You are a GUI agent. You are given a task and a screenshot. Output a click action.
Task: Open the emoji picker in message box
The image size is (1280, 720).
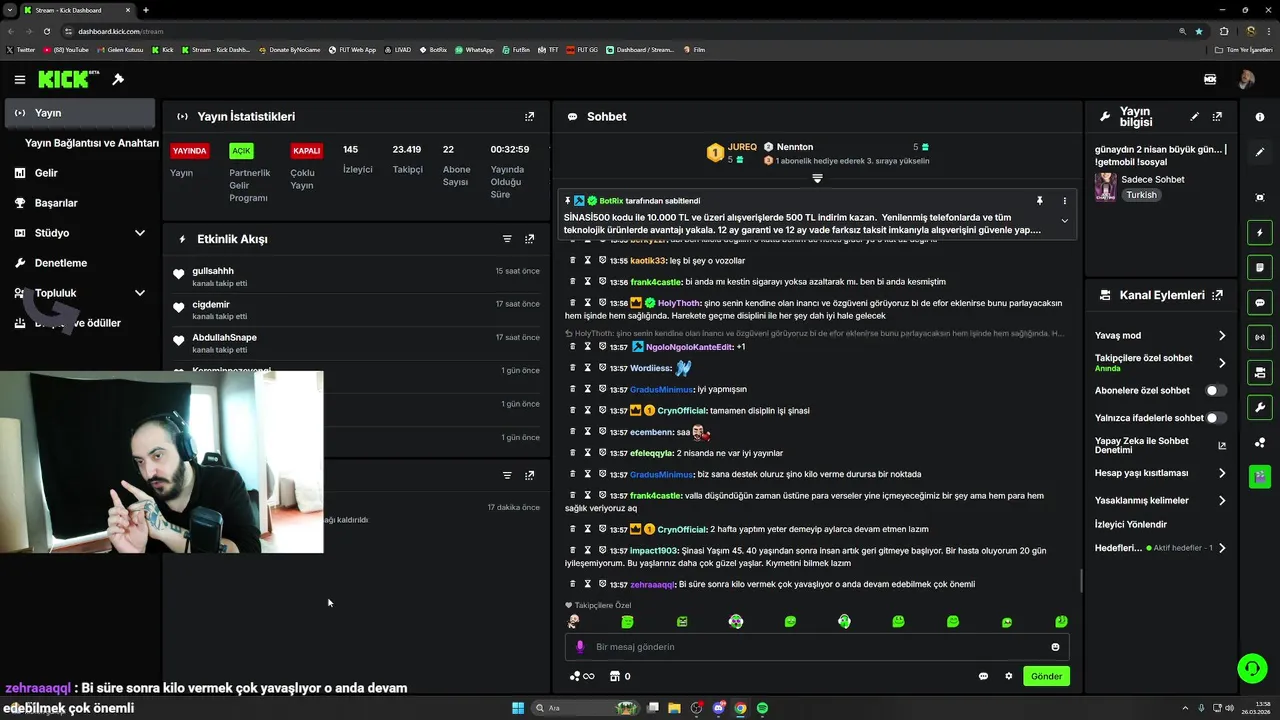click(x=1055, y=647)
